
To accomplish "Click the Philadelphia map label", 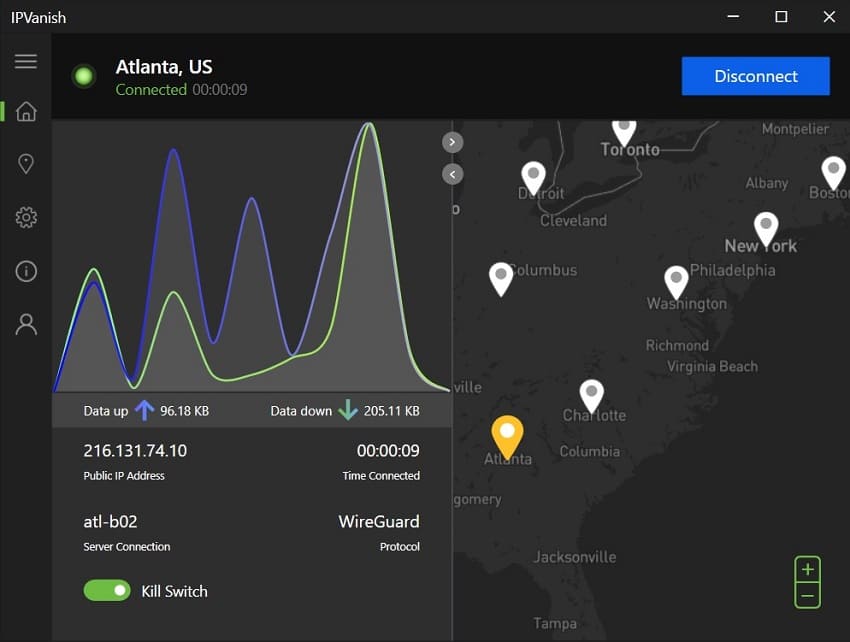I will tap(732, 270).
